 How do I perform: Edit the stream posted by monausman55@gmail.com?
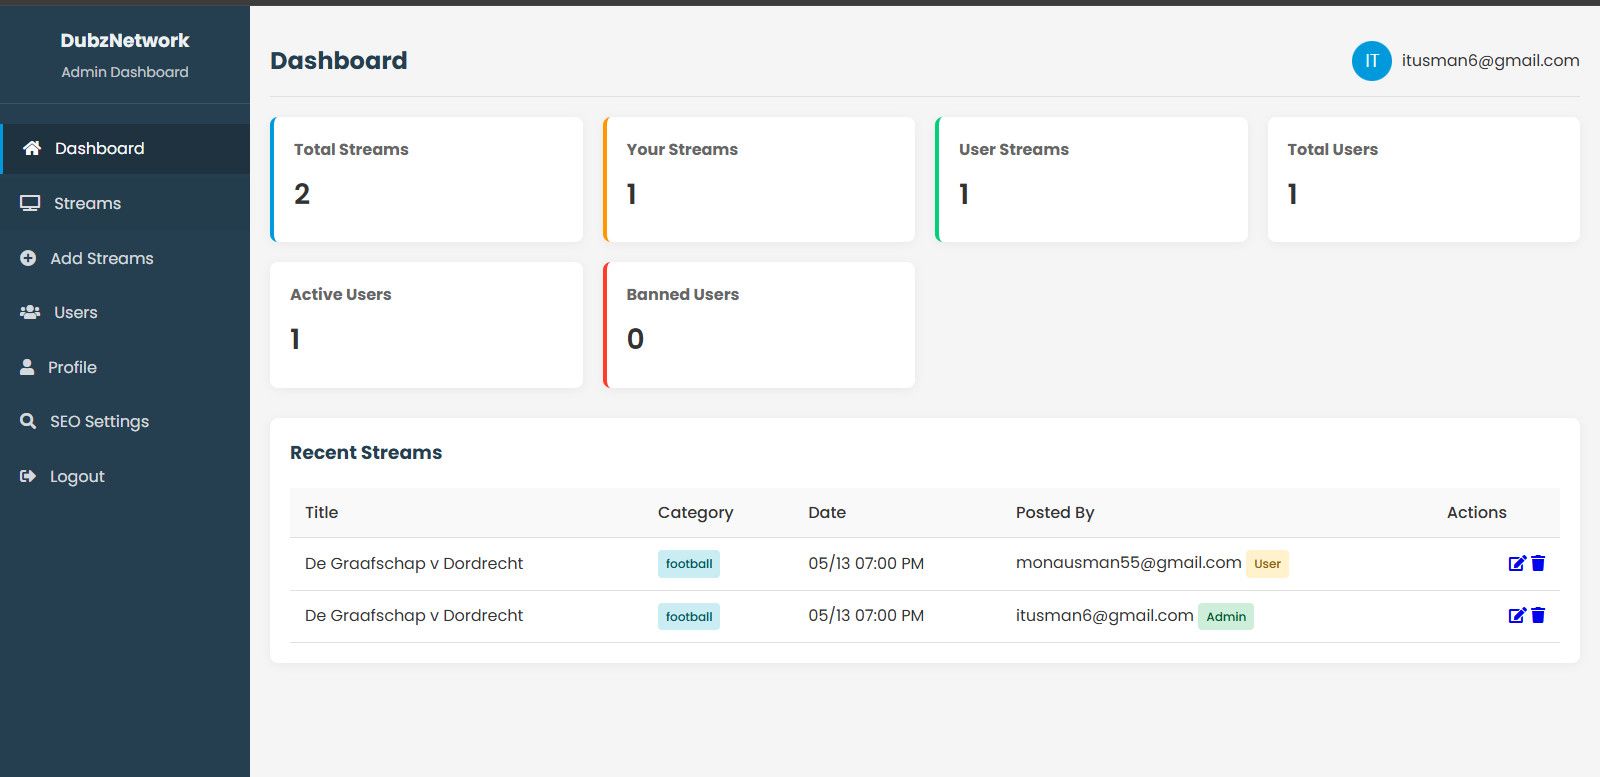point(1516,563)
